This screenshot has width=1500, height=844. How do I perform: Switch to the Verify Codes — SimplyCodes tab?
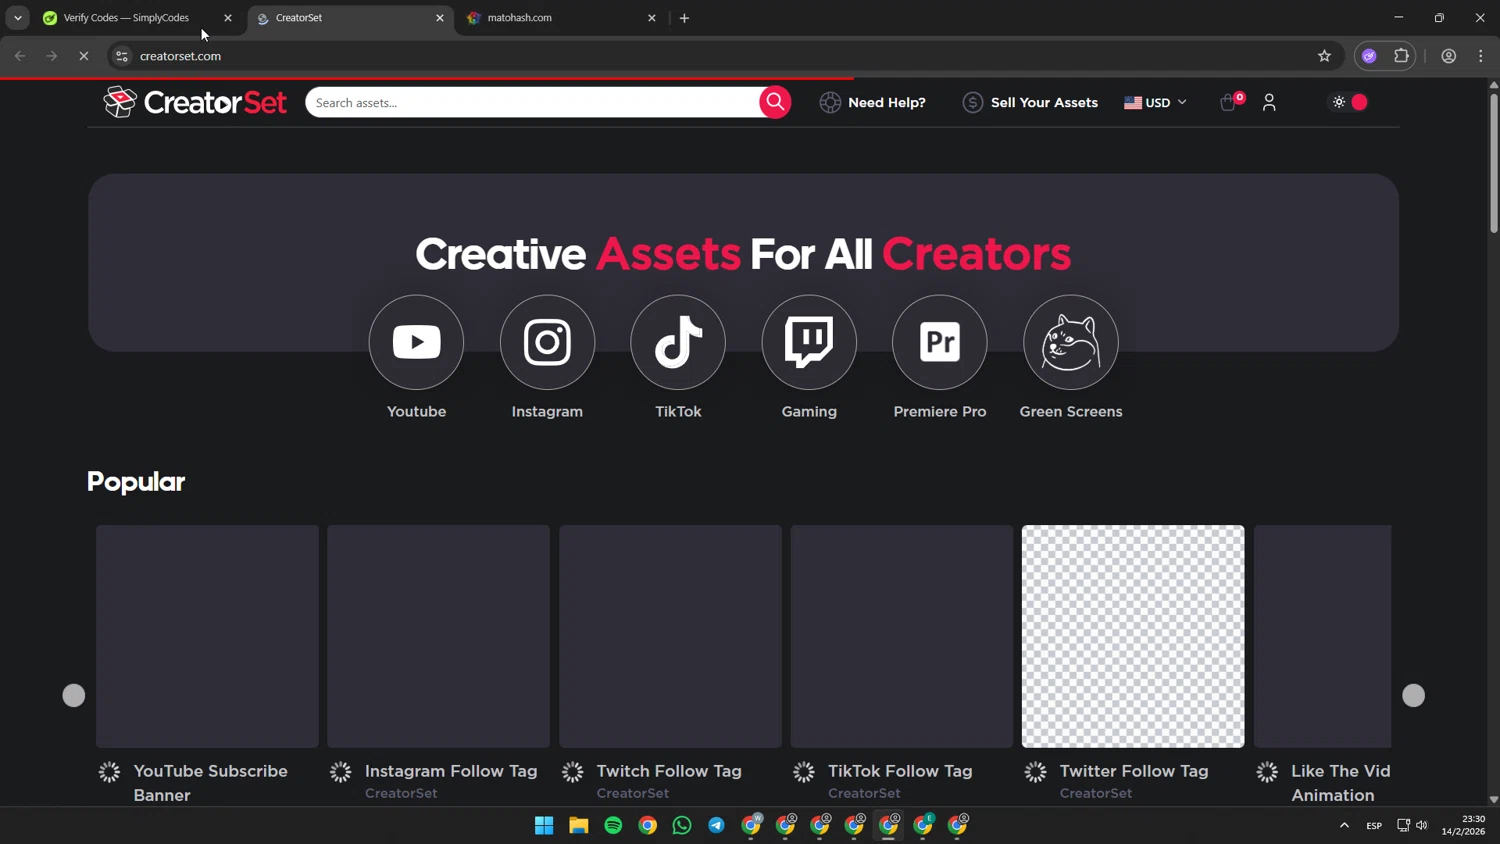(126, 18)
